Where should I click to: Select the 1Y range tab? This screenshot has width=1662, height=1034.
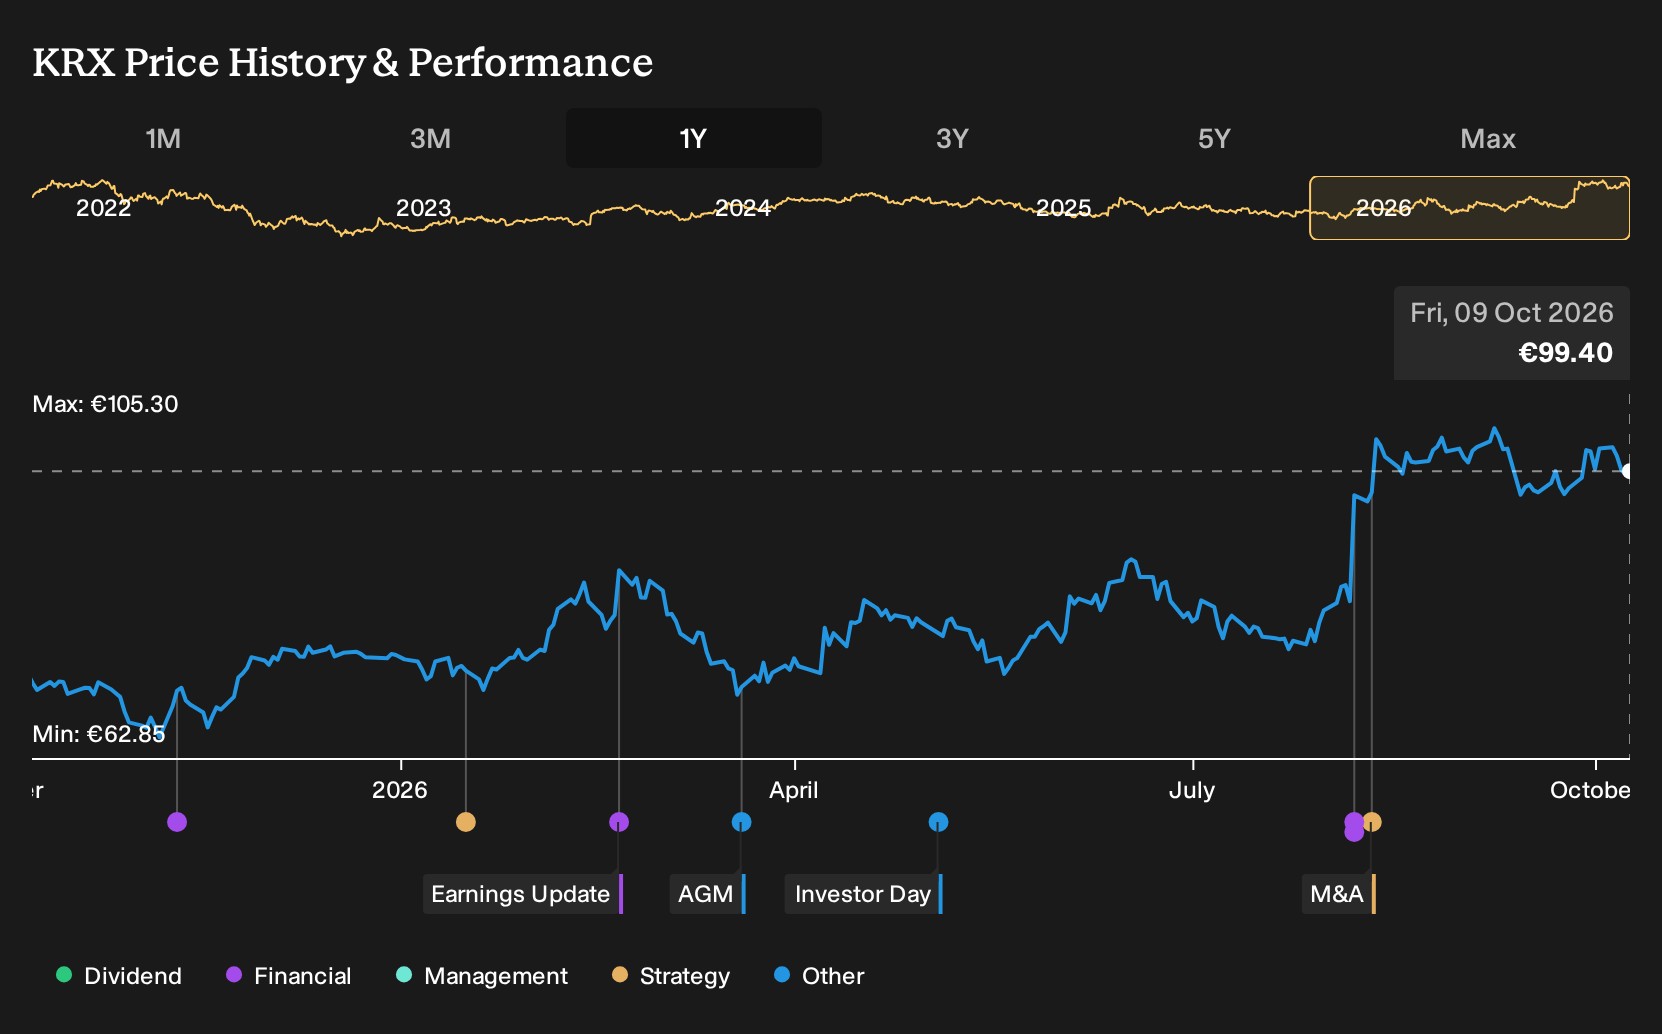point(693,138)
